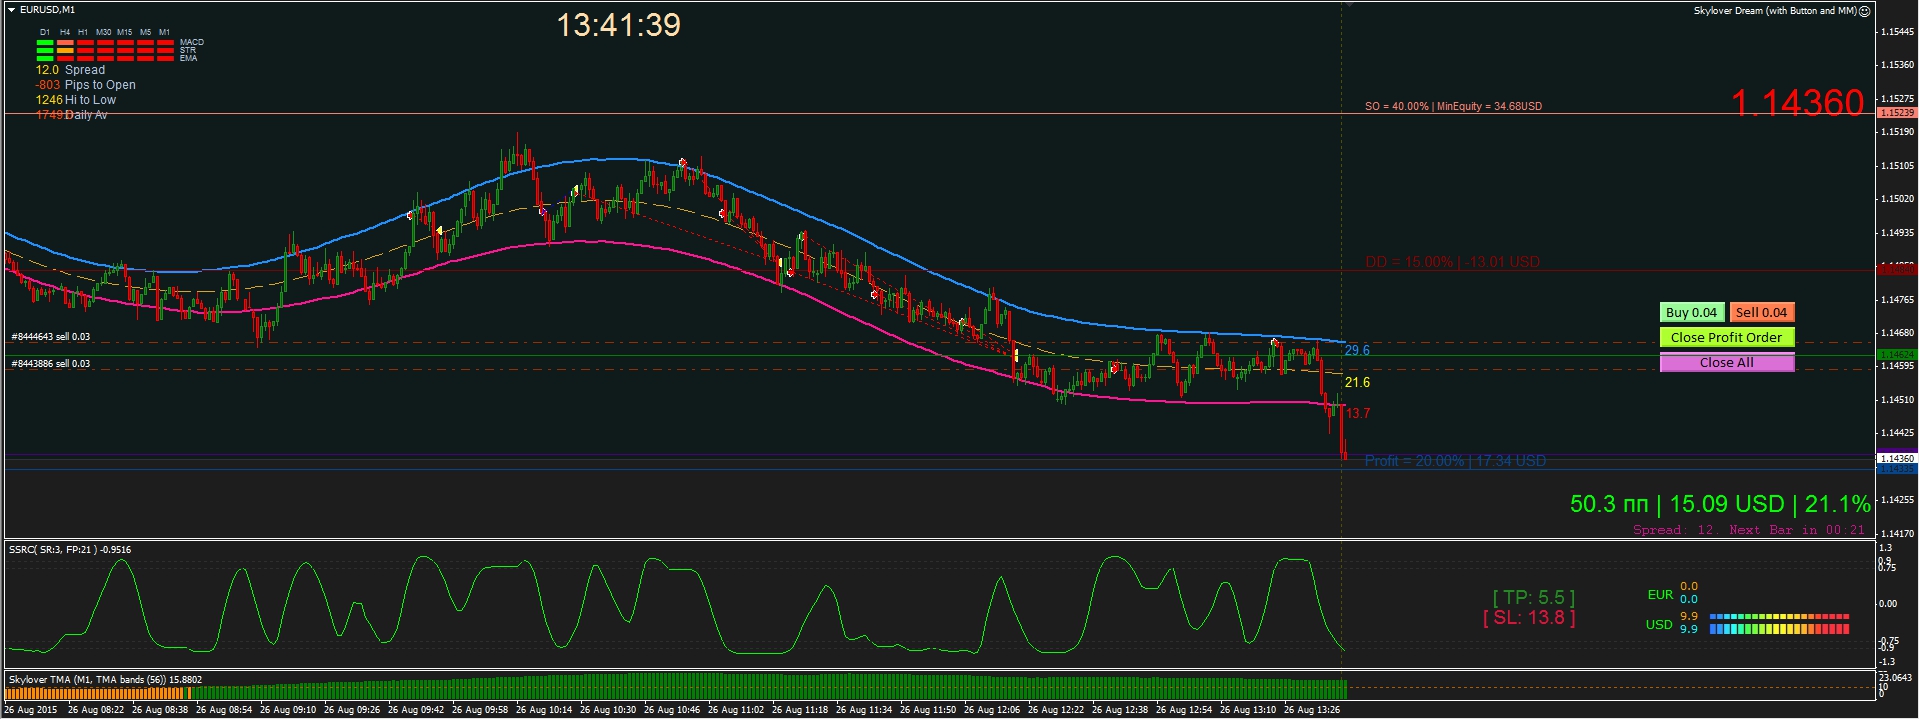Click the M15 timeframe label
1919x720 pixels.
point(124,32)
